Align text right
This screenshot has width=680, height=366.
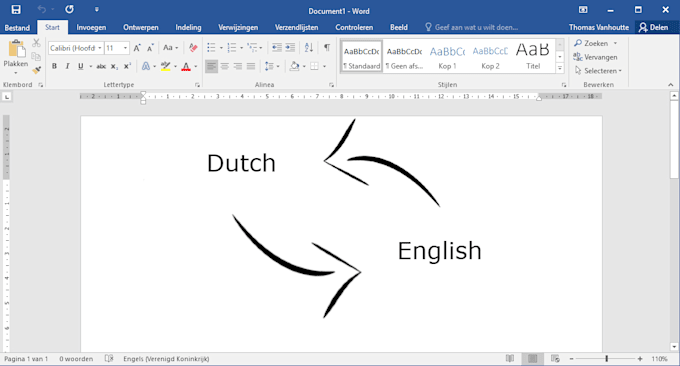[x=238, y=66]
